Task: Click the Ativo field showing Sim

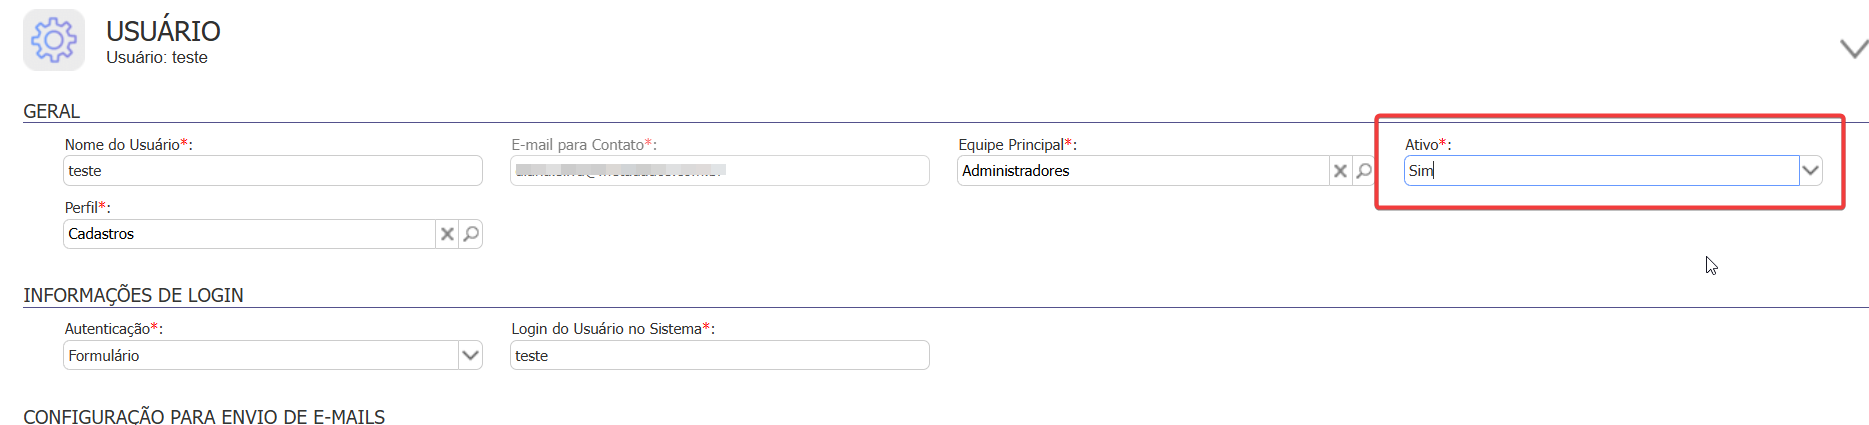Action: tap(1600, 171)
